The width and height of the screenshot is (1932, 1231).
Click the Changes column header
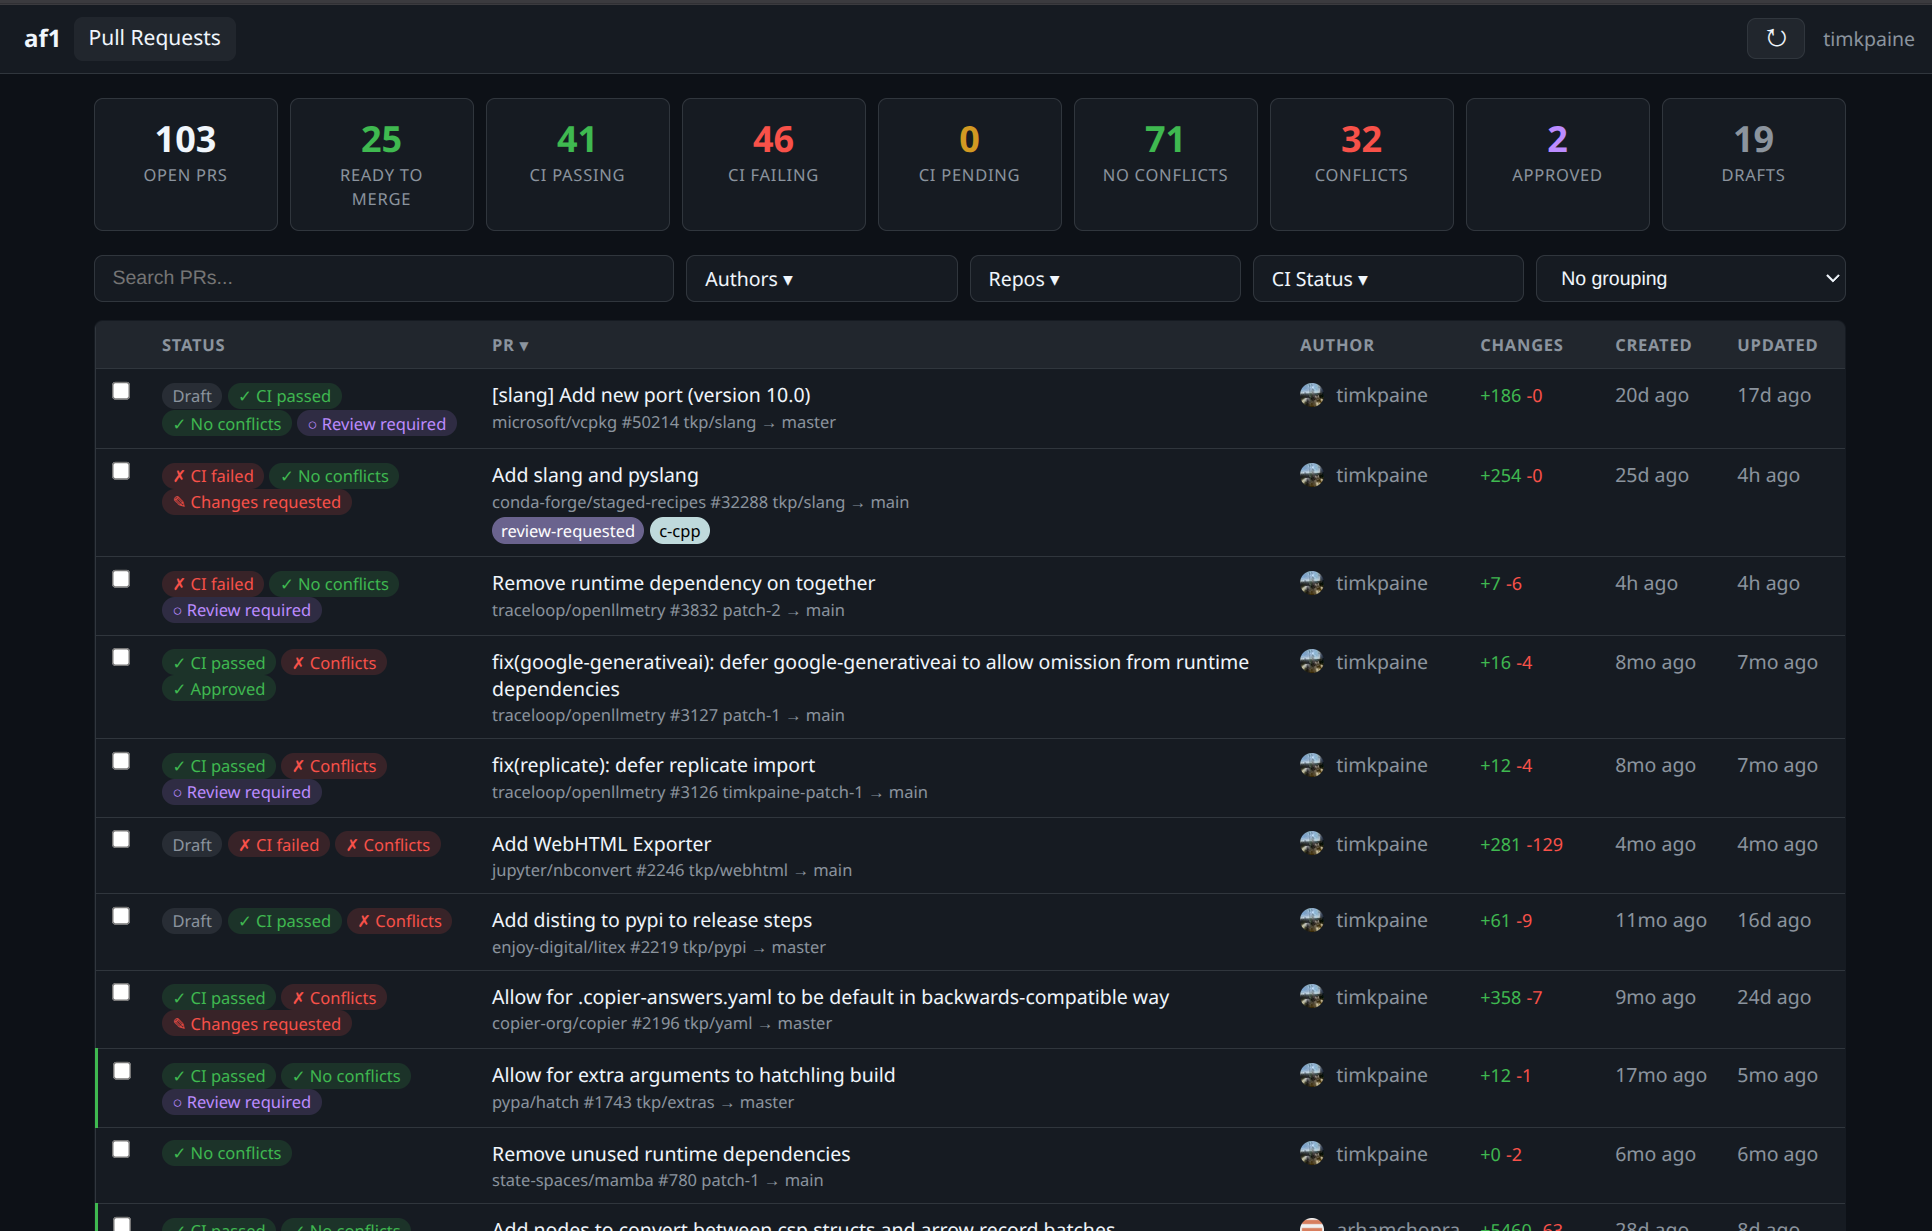[x=1521, y=345]
